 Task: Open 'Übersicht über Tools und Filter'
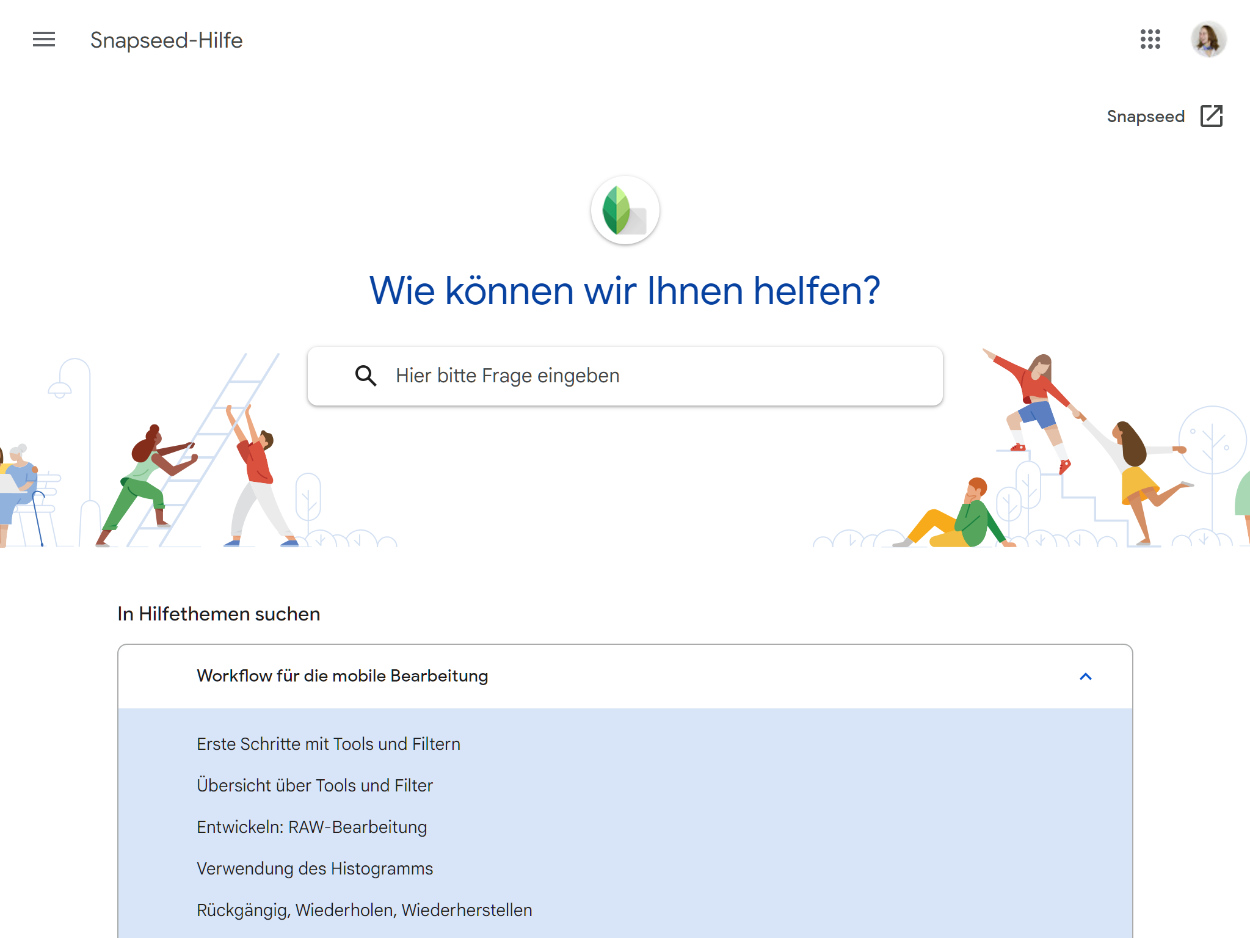tap(314, 786)
